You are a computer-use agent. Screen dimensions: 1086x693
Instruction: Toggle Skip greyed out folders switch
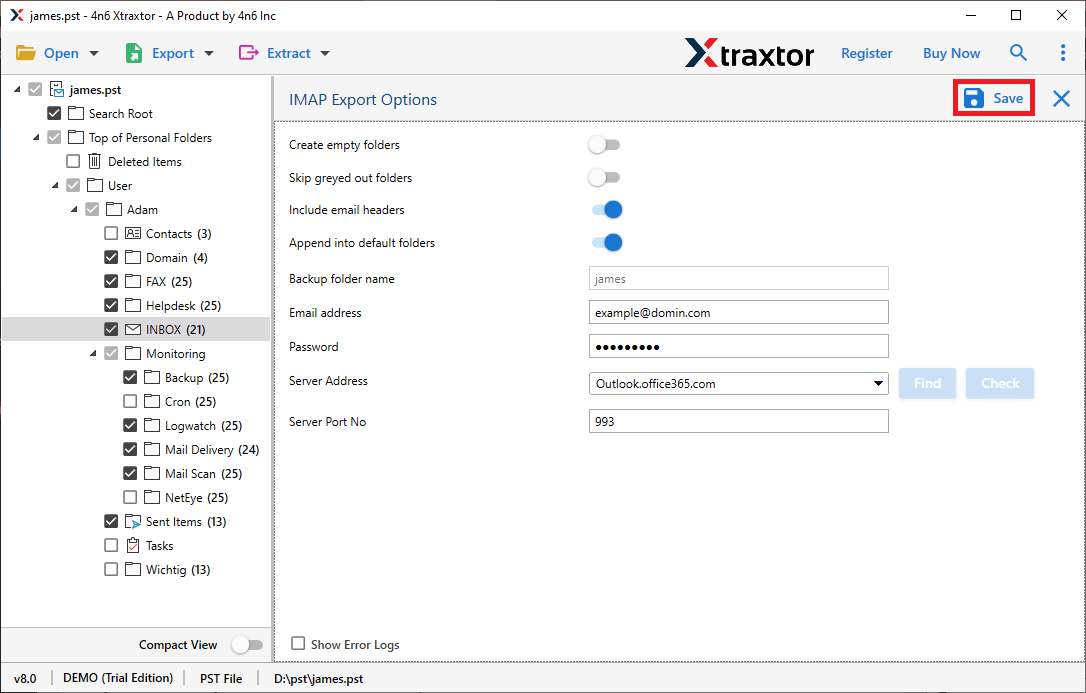coord(604,177)
